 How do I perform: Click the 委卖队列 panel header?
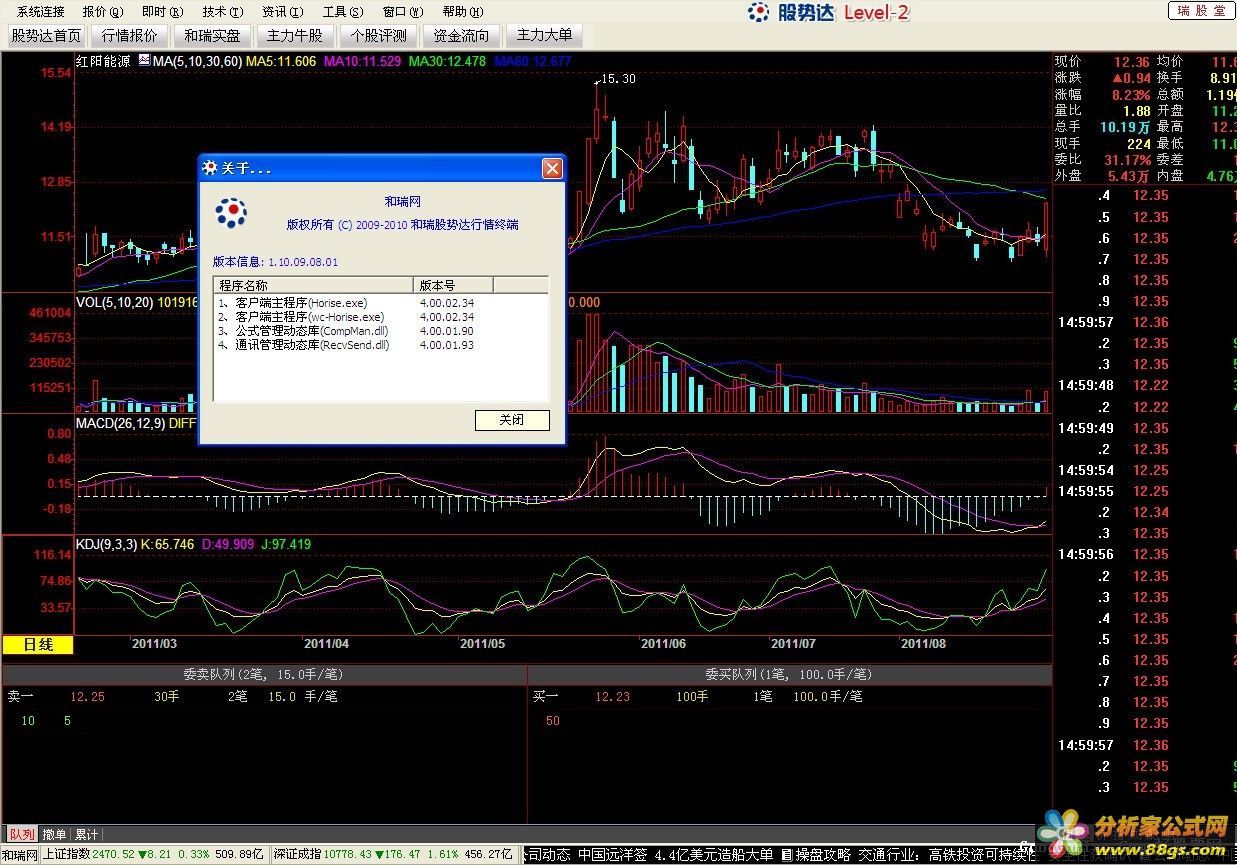click(264, 674)
